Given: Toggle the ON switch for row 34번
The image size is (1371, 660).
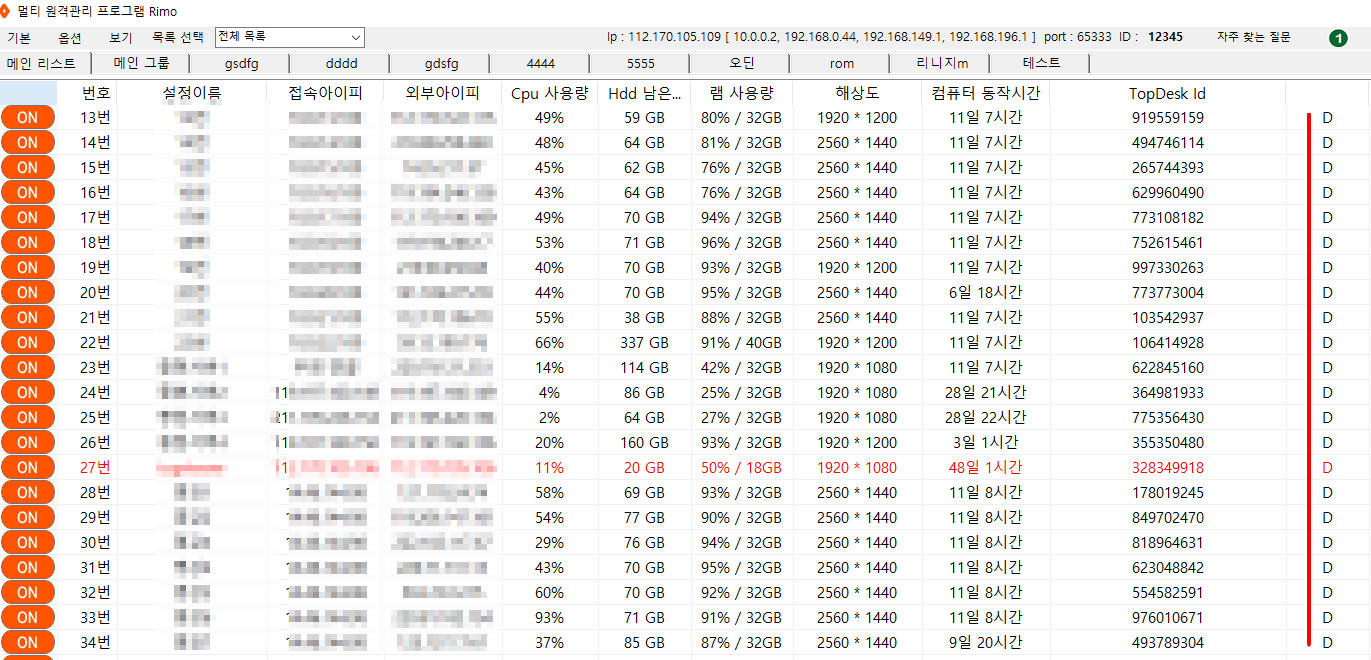Looking at the screenshot, I should coord(28,642).
